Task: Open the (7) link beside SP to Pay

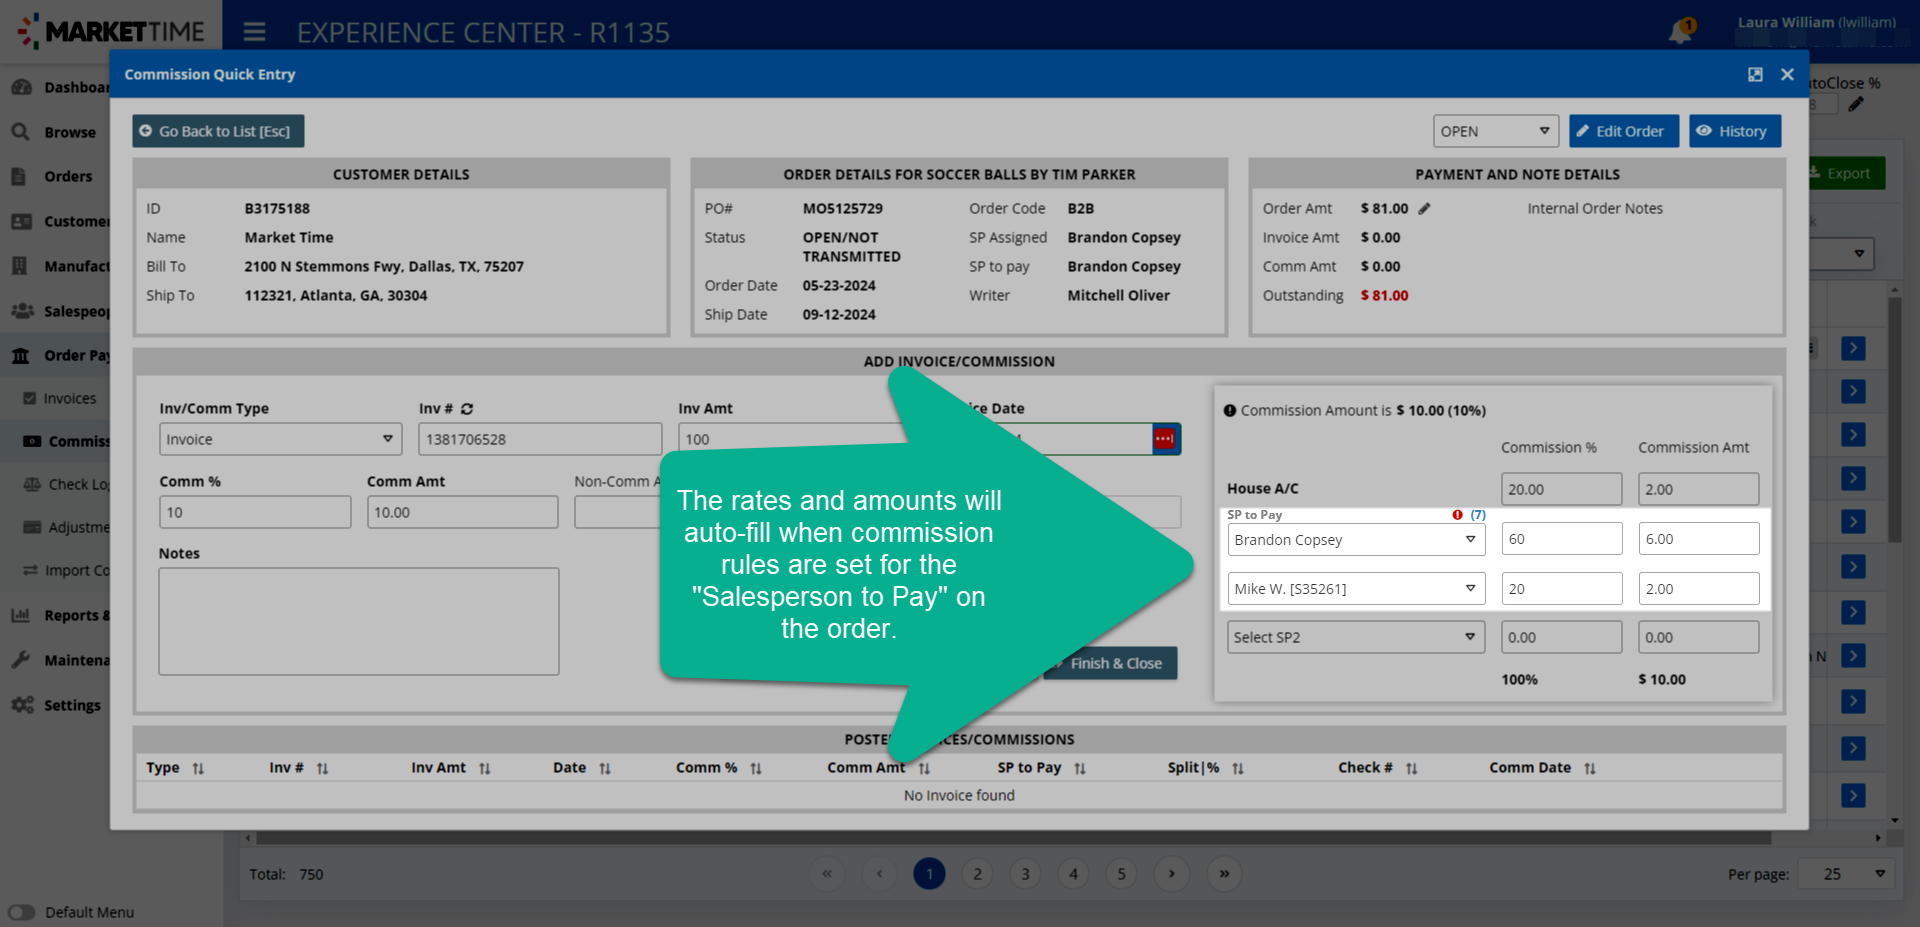Action: (1478, 515)
